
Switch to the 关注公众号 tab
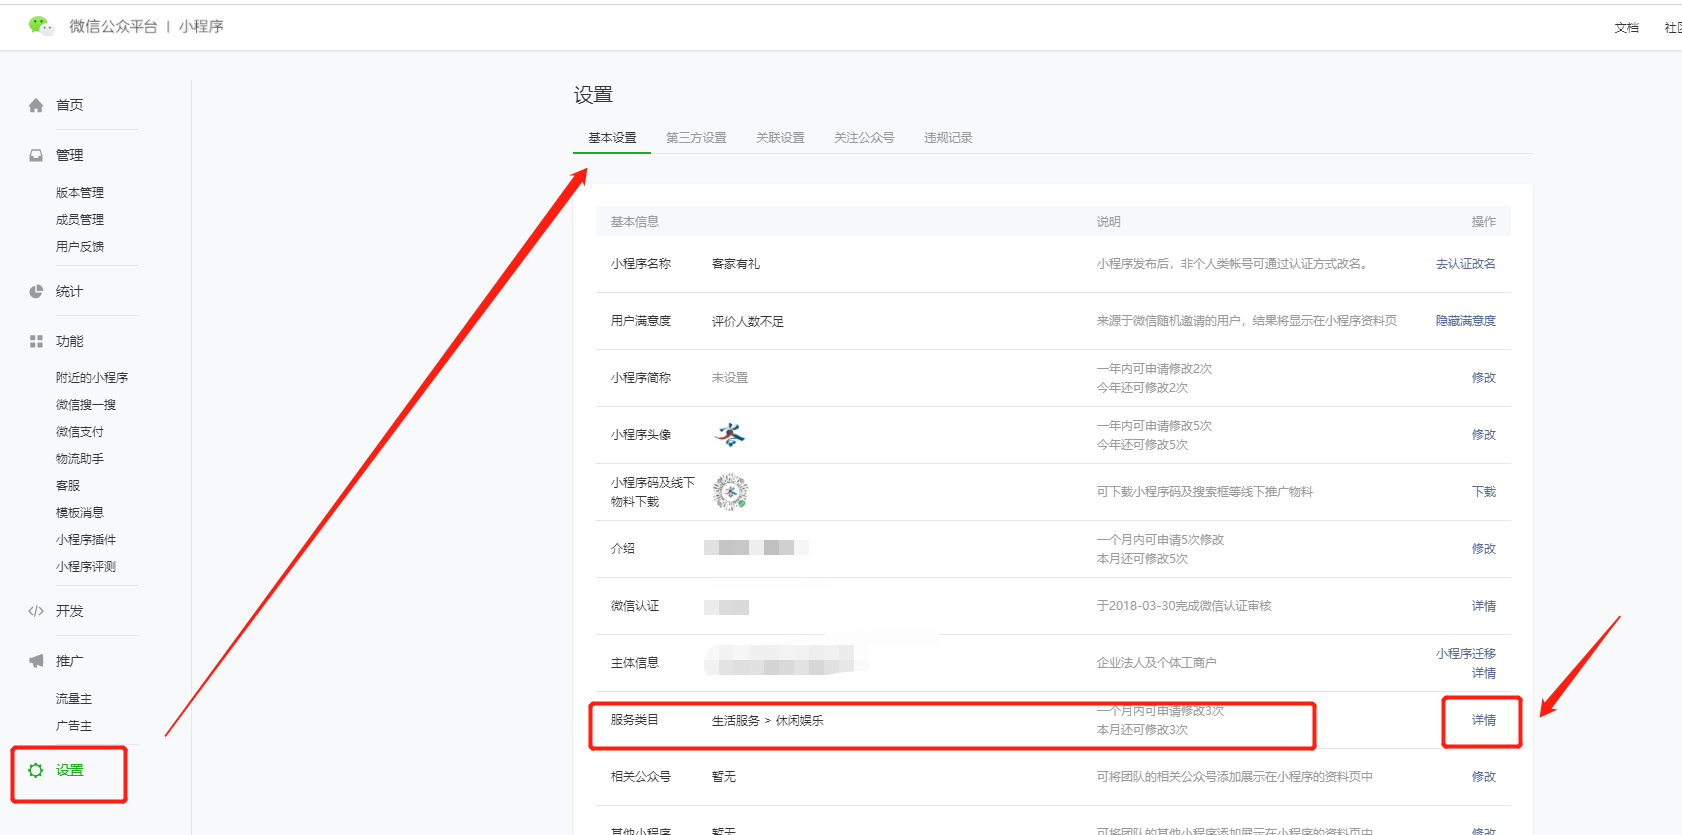(x=864, y=137)
